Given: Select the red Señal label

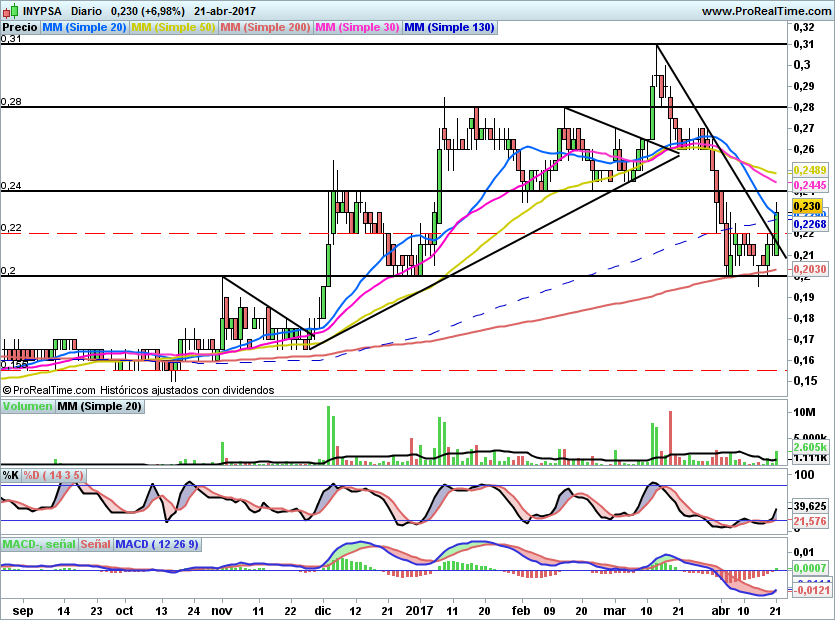Looking at the screenshot, I should pos(95,544).
